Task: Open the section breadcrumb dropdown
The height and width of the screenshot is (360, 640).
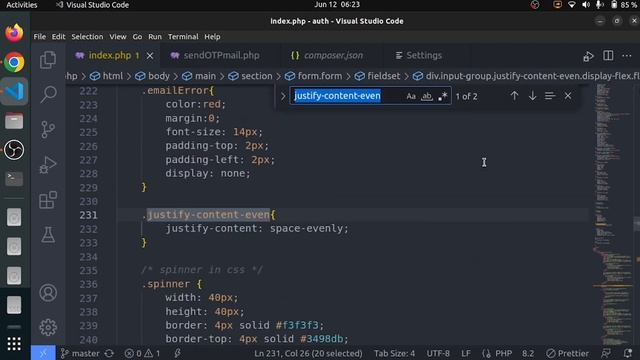Action: pyautogui.click(x=251, y=76)
